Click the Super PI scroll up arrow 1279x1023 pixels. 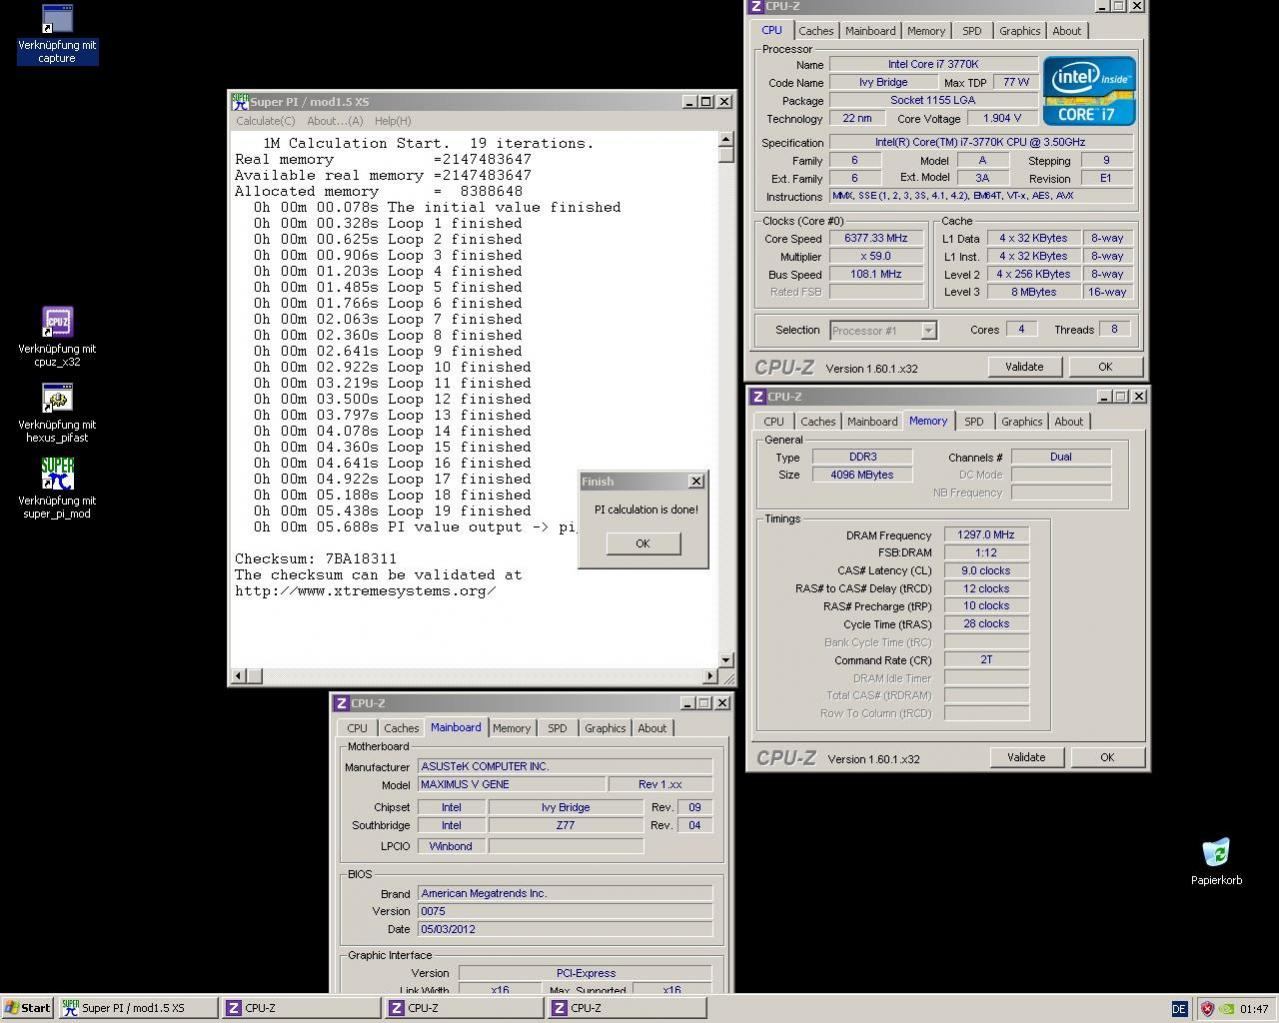click(726, 140)
